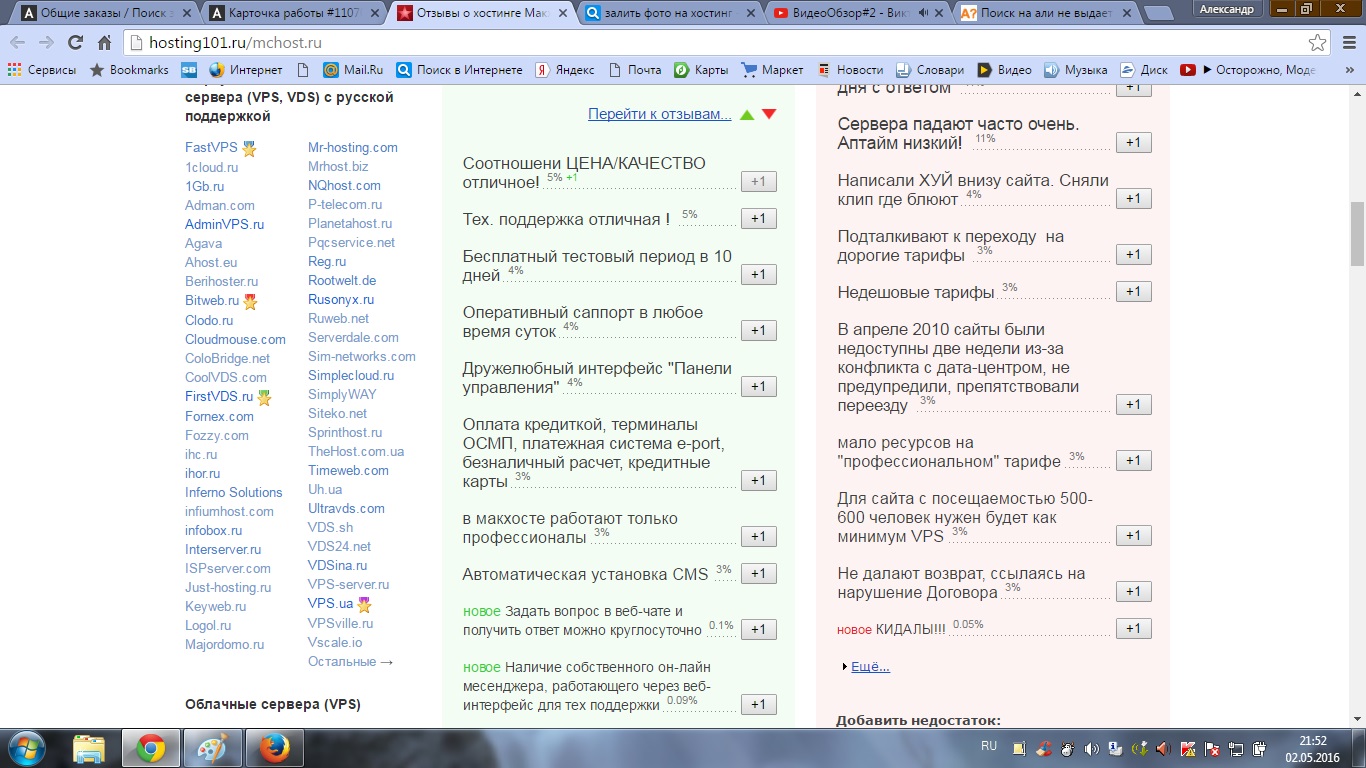Open the Маркет bookmark
This screenshot has height=768, width=1366.
pyautogui.click(x=772, y=70)
